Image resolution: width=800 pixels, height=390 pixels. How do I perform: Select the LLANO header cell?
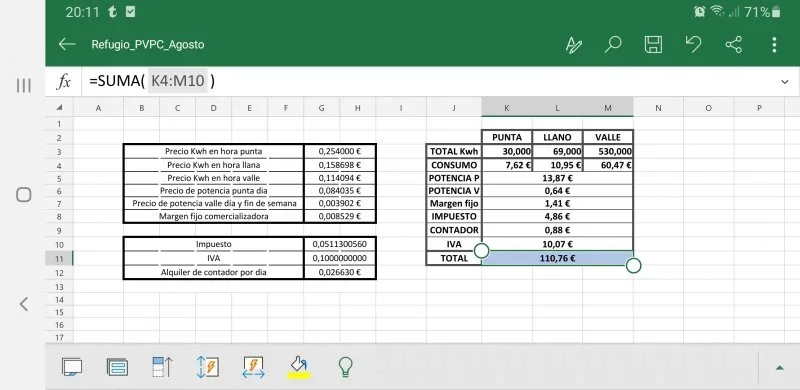557,137
